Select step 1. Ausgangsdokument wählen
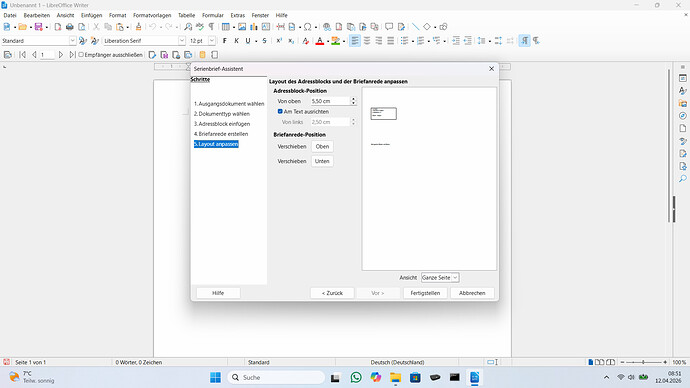This screenshot has height=388, width=690. coord(229,104)
